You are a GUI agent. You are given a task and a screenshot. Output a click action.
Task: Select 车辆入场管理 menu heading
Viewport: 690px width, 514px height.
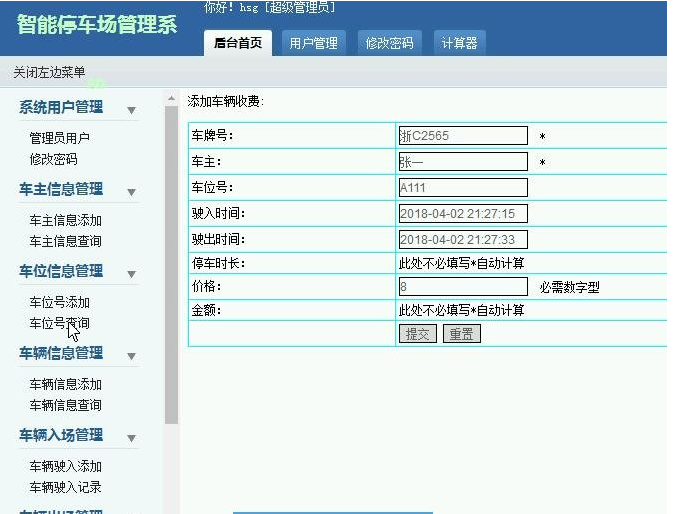pos(61,435)
